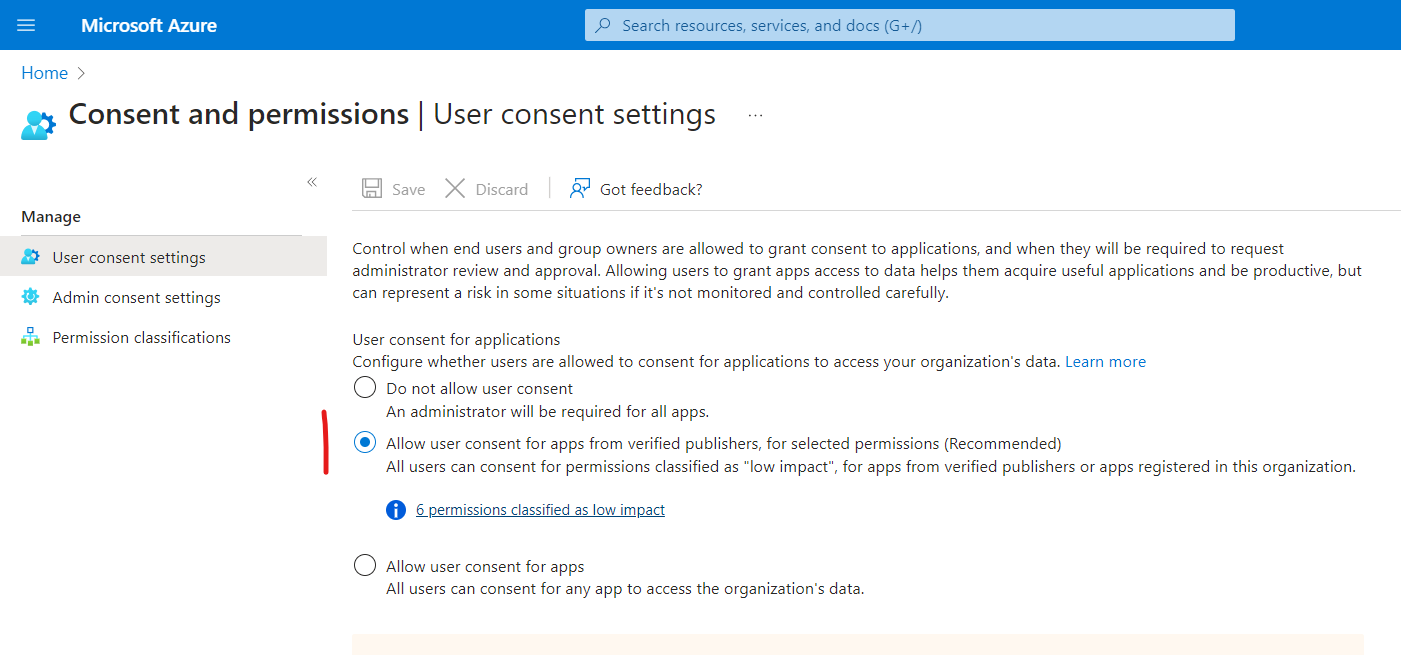Click the Admin consent settings gear icon
This screenshot has height=655, width=1401.
tap(30, 297)
